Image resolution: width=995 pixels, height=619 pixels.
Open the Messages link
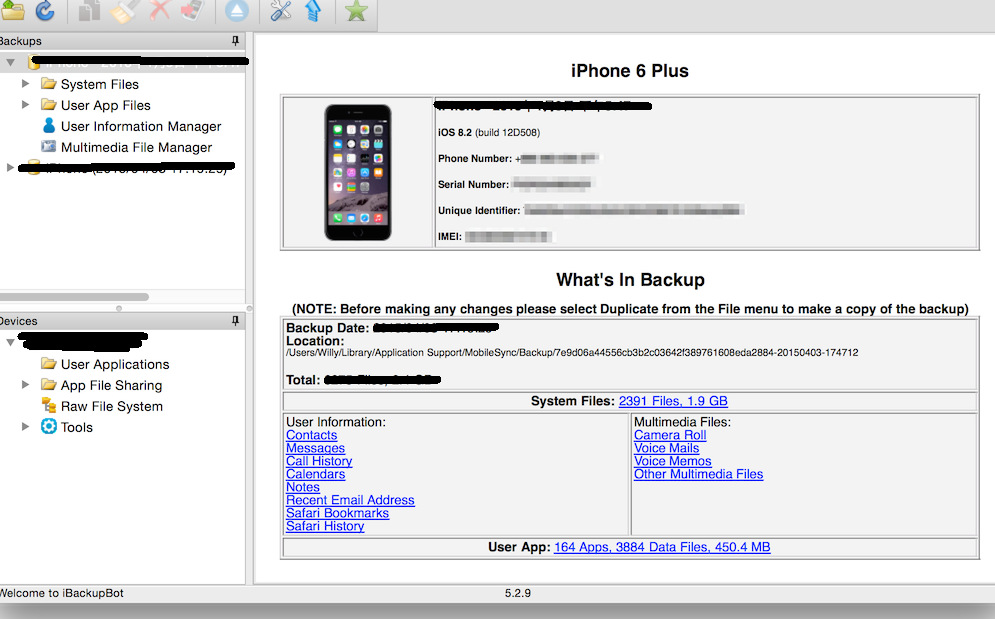(315, 448)
